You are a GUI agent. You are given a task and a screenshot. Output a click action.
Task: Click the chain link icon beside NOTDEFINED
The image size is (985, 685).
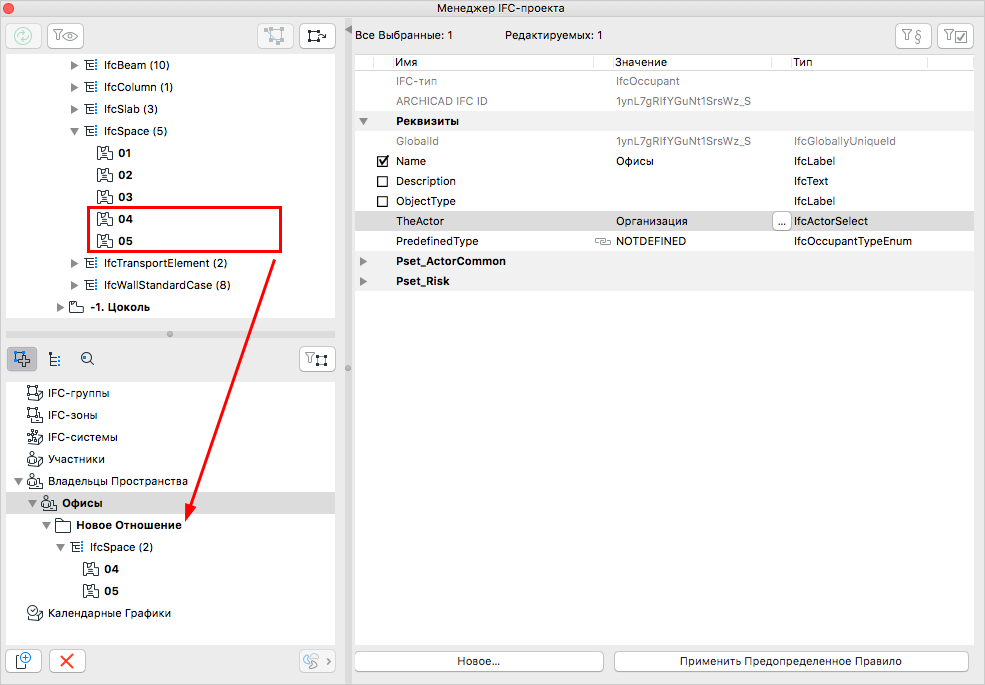pos(602,241)
